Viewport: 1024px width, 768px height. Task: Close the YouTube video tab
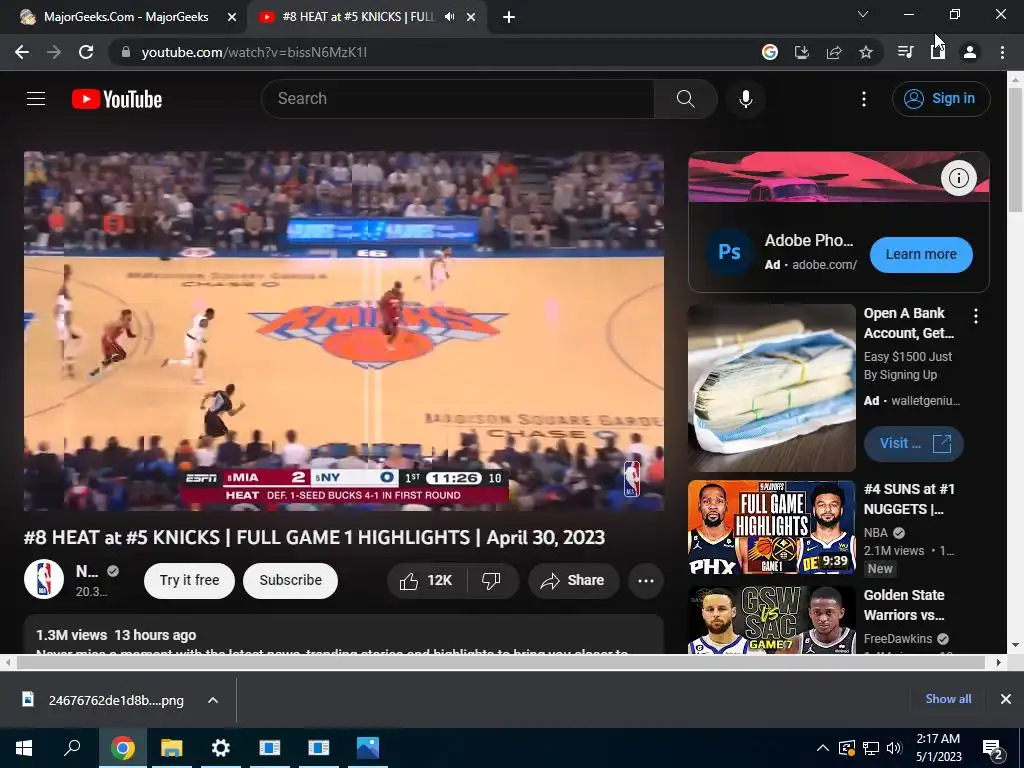[x=471, y=17]
